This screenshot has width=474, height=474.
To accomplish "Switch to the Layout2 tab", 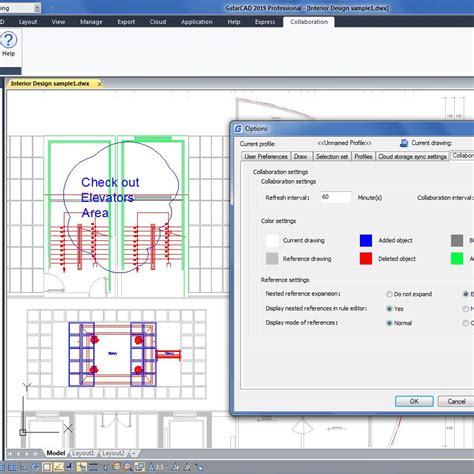I will point(113,453).
